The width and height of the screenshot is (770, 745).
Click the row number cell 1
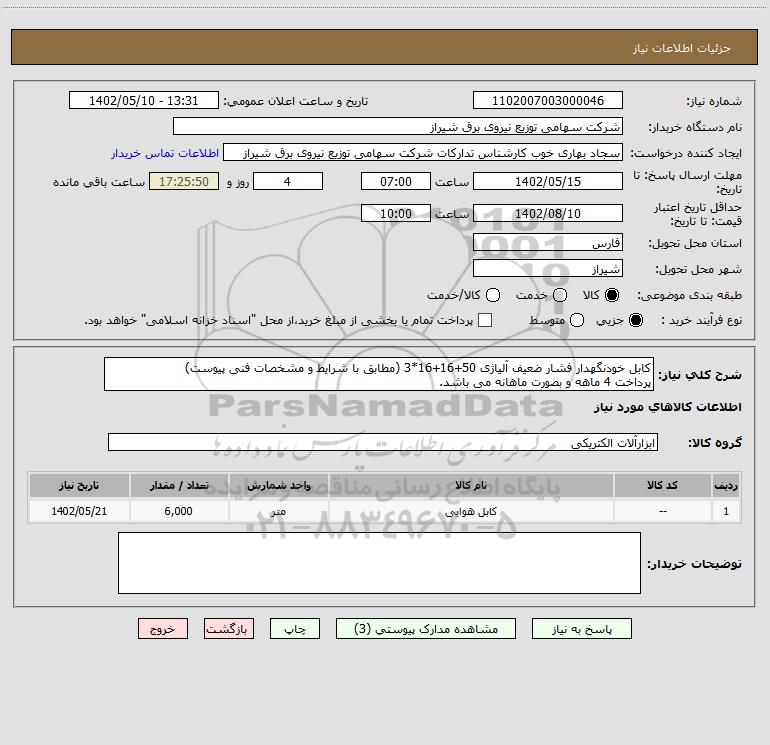click(726, 511)
